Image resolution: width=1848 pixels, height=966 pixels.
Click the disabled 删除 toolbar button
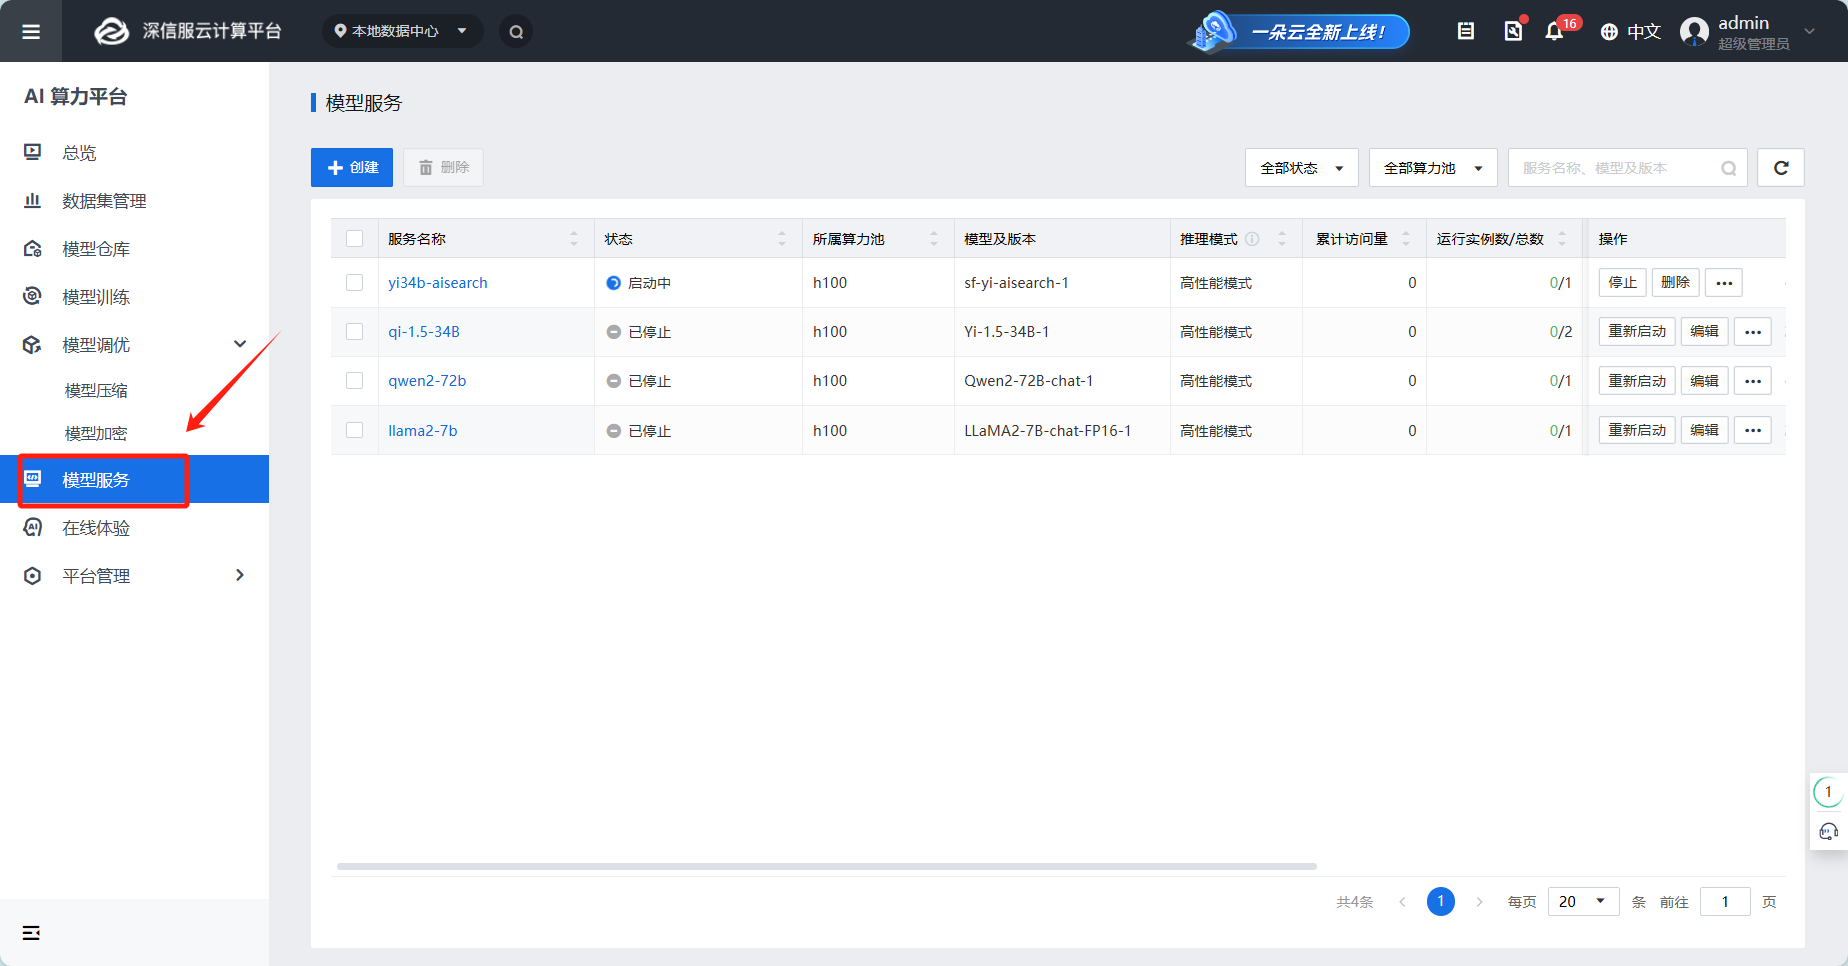coord(443,168)
